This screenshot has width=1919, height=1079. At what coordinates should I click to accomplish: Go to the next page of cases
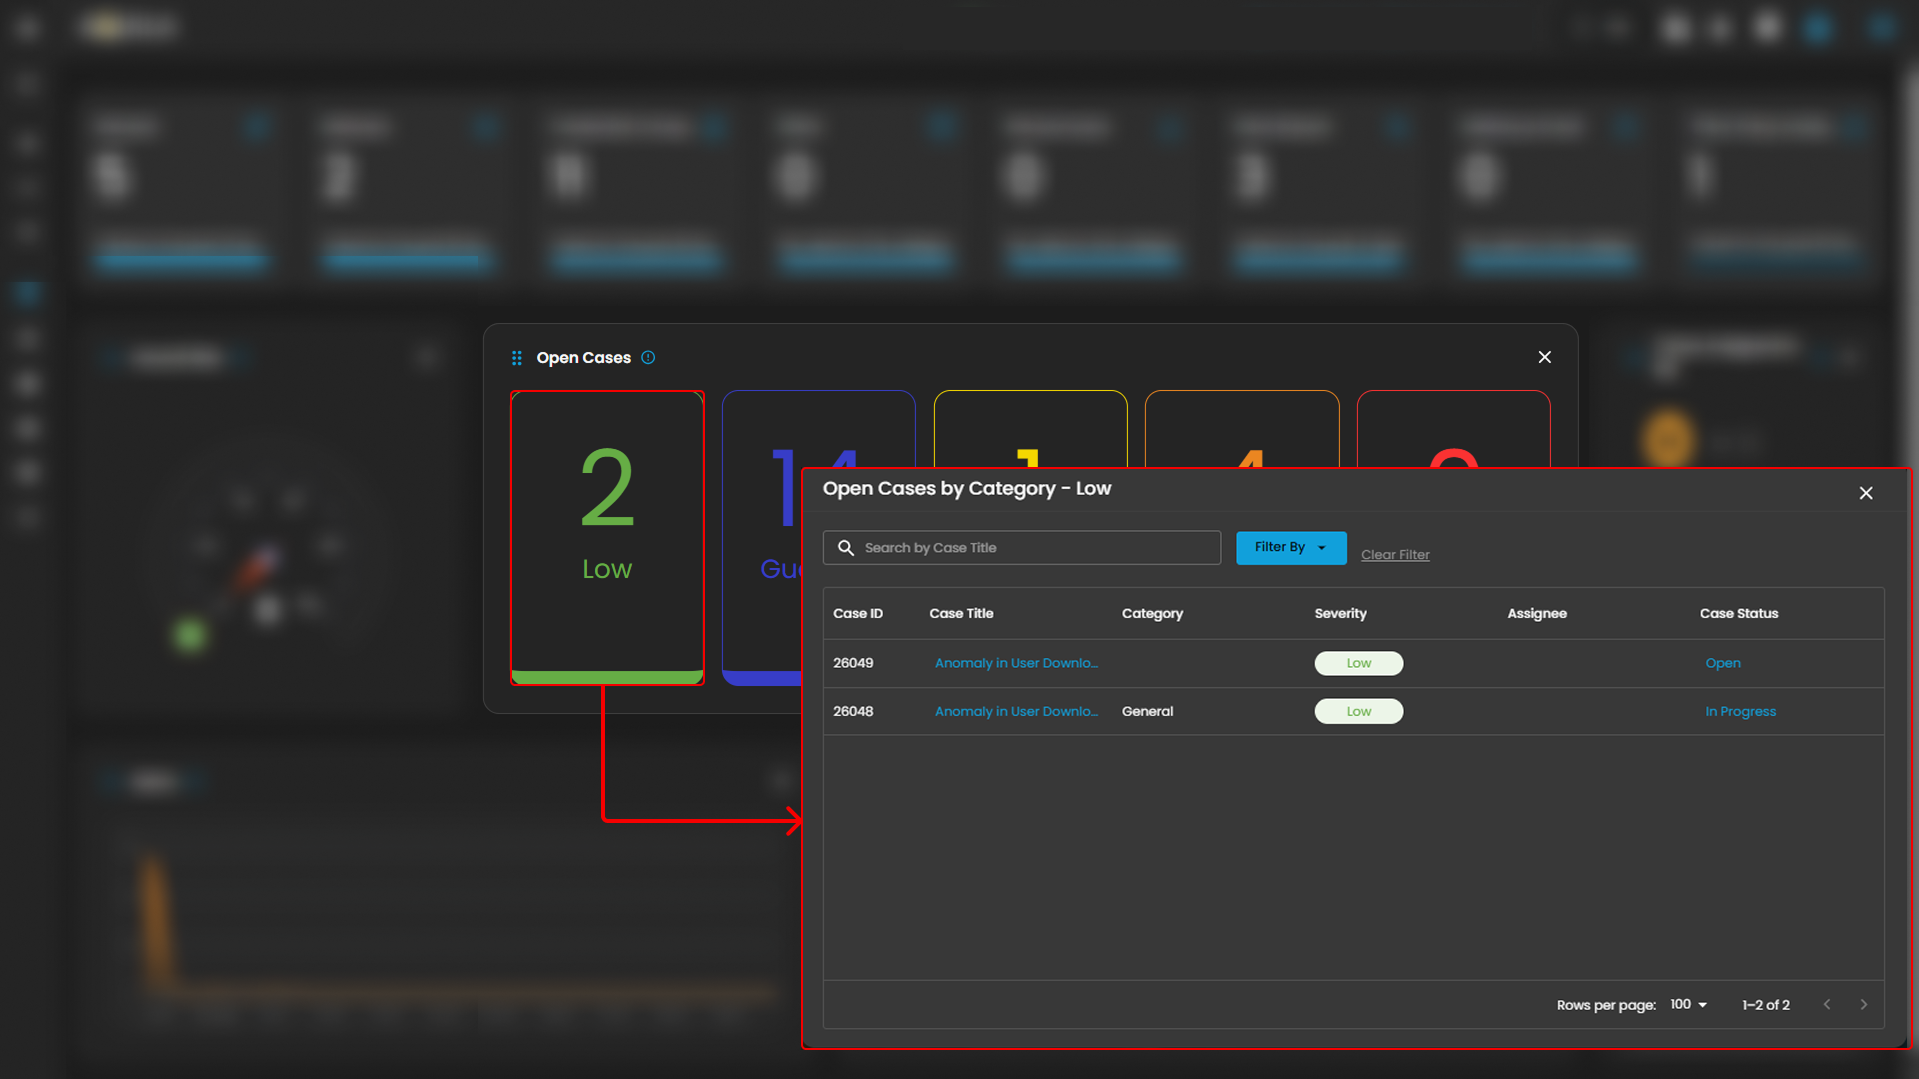coord(1863,1005)
